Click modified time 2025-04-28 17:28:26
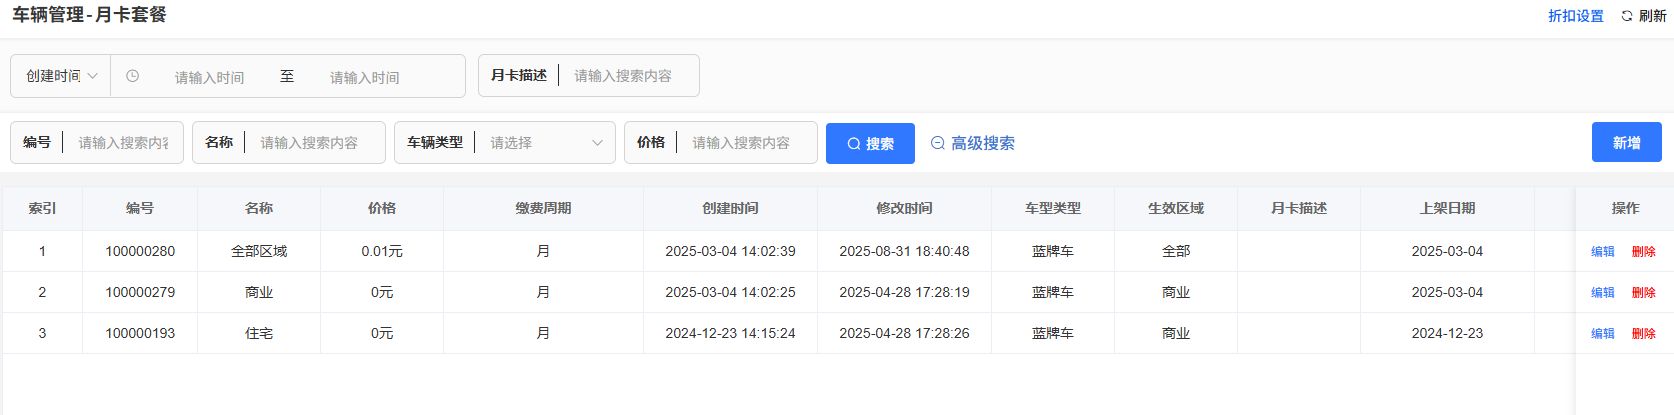Viewport: 1674px width, 415px height. point(904,333)
